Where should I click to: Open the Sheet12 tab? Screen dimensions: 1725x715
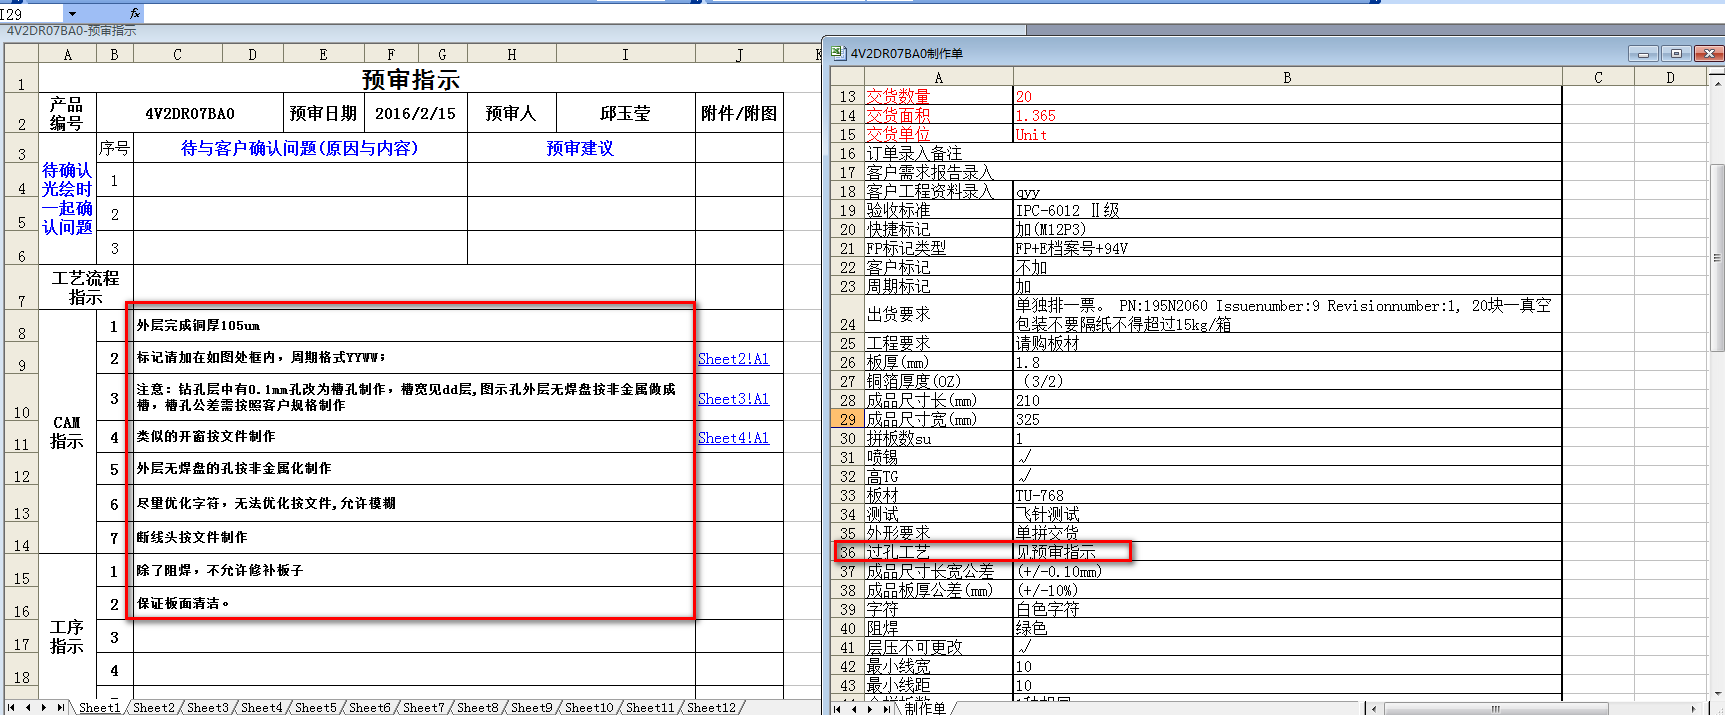click(711, 707)
